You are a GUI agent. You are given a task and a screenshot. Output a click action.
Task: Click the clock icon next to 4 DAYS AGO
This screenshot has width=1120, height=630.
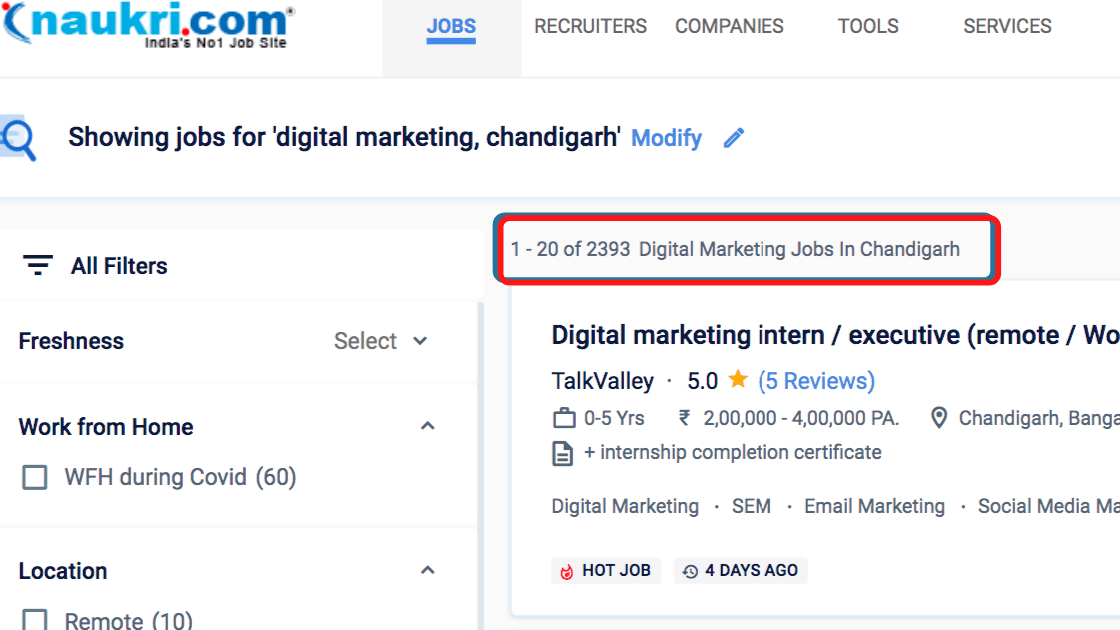click(689, 570)
